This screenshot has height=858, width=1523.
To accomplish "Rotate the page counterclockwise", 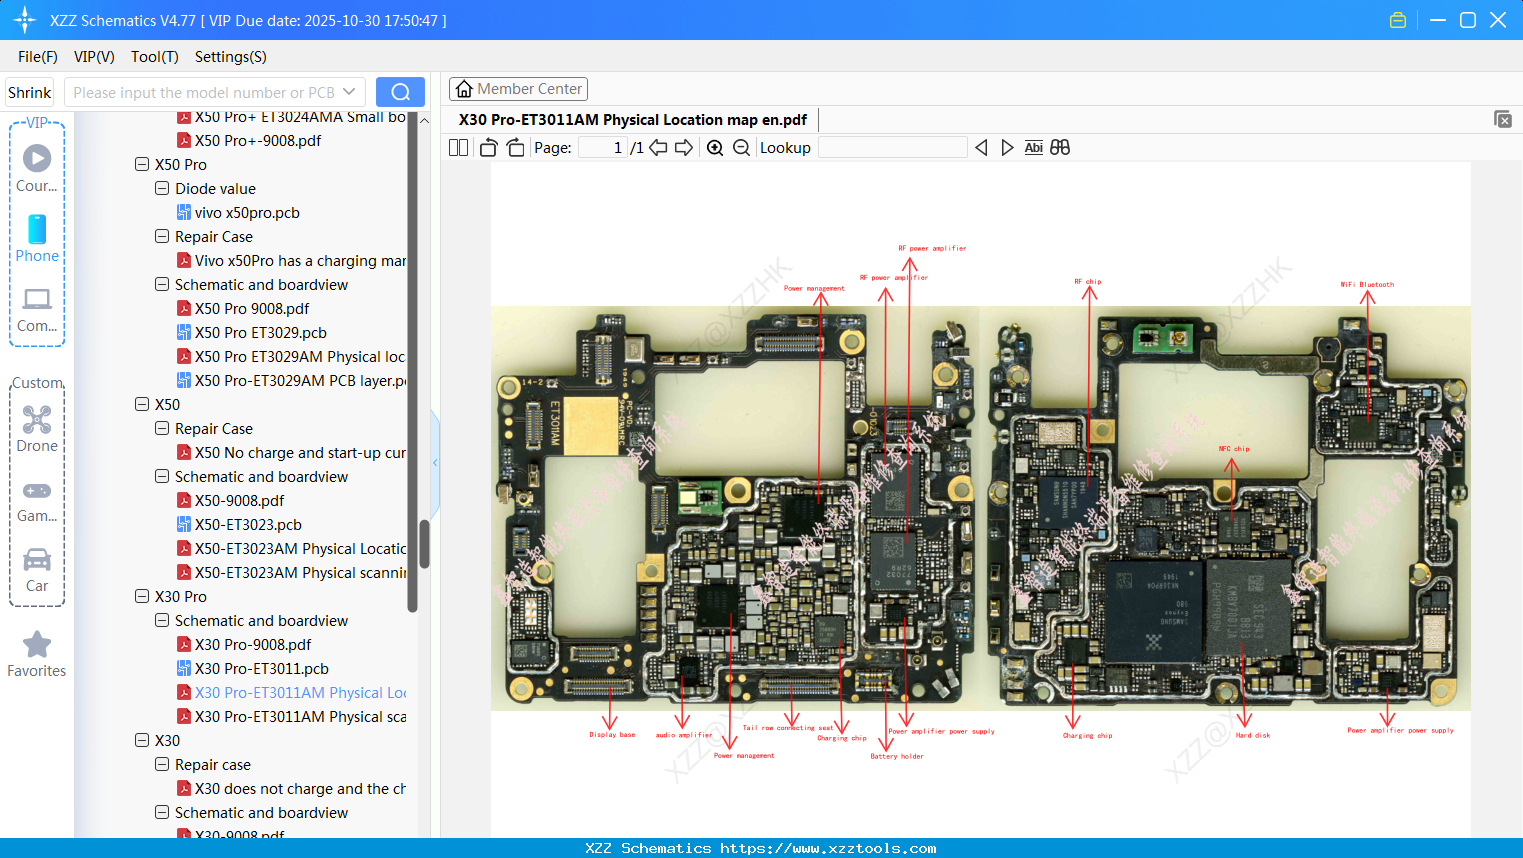I will click(488, 148).
